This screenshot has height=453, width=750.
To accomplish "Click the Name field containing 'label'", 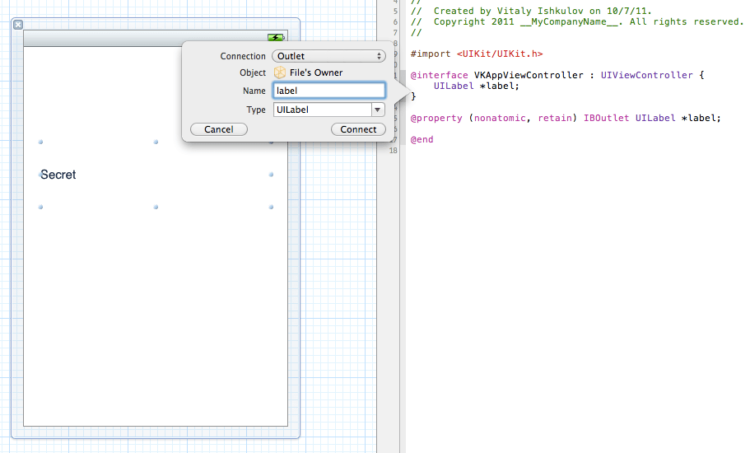I will [329, 90].
